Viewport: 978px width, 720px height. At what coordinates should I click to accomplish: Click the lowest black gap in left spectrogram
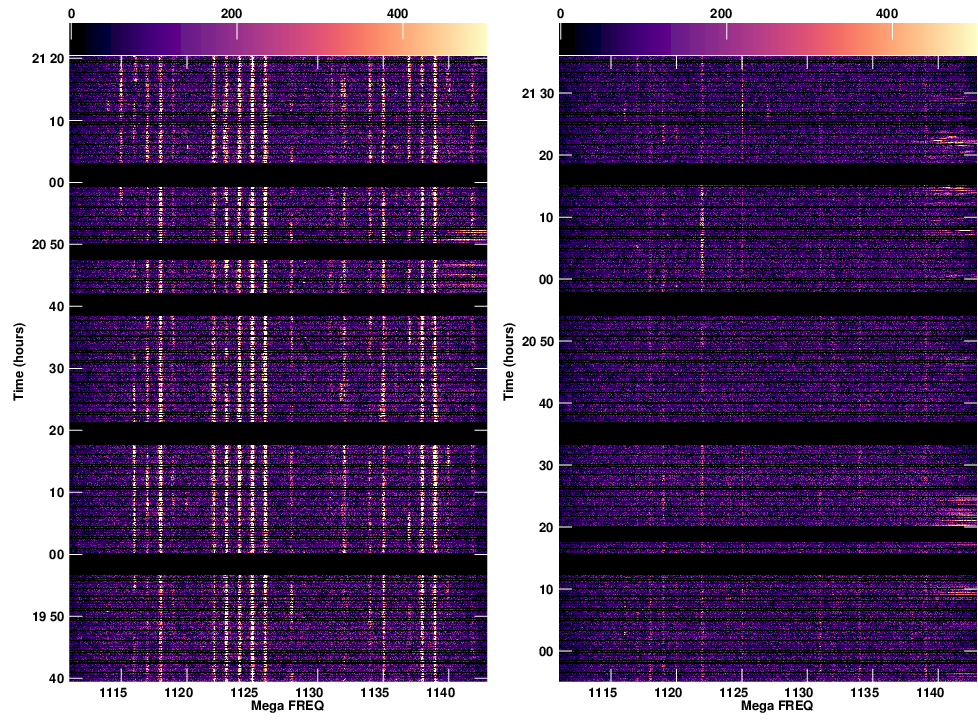tap(278, 565)
